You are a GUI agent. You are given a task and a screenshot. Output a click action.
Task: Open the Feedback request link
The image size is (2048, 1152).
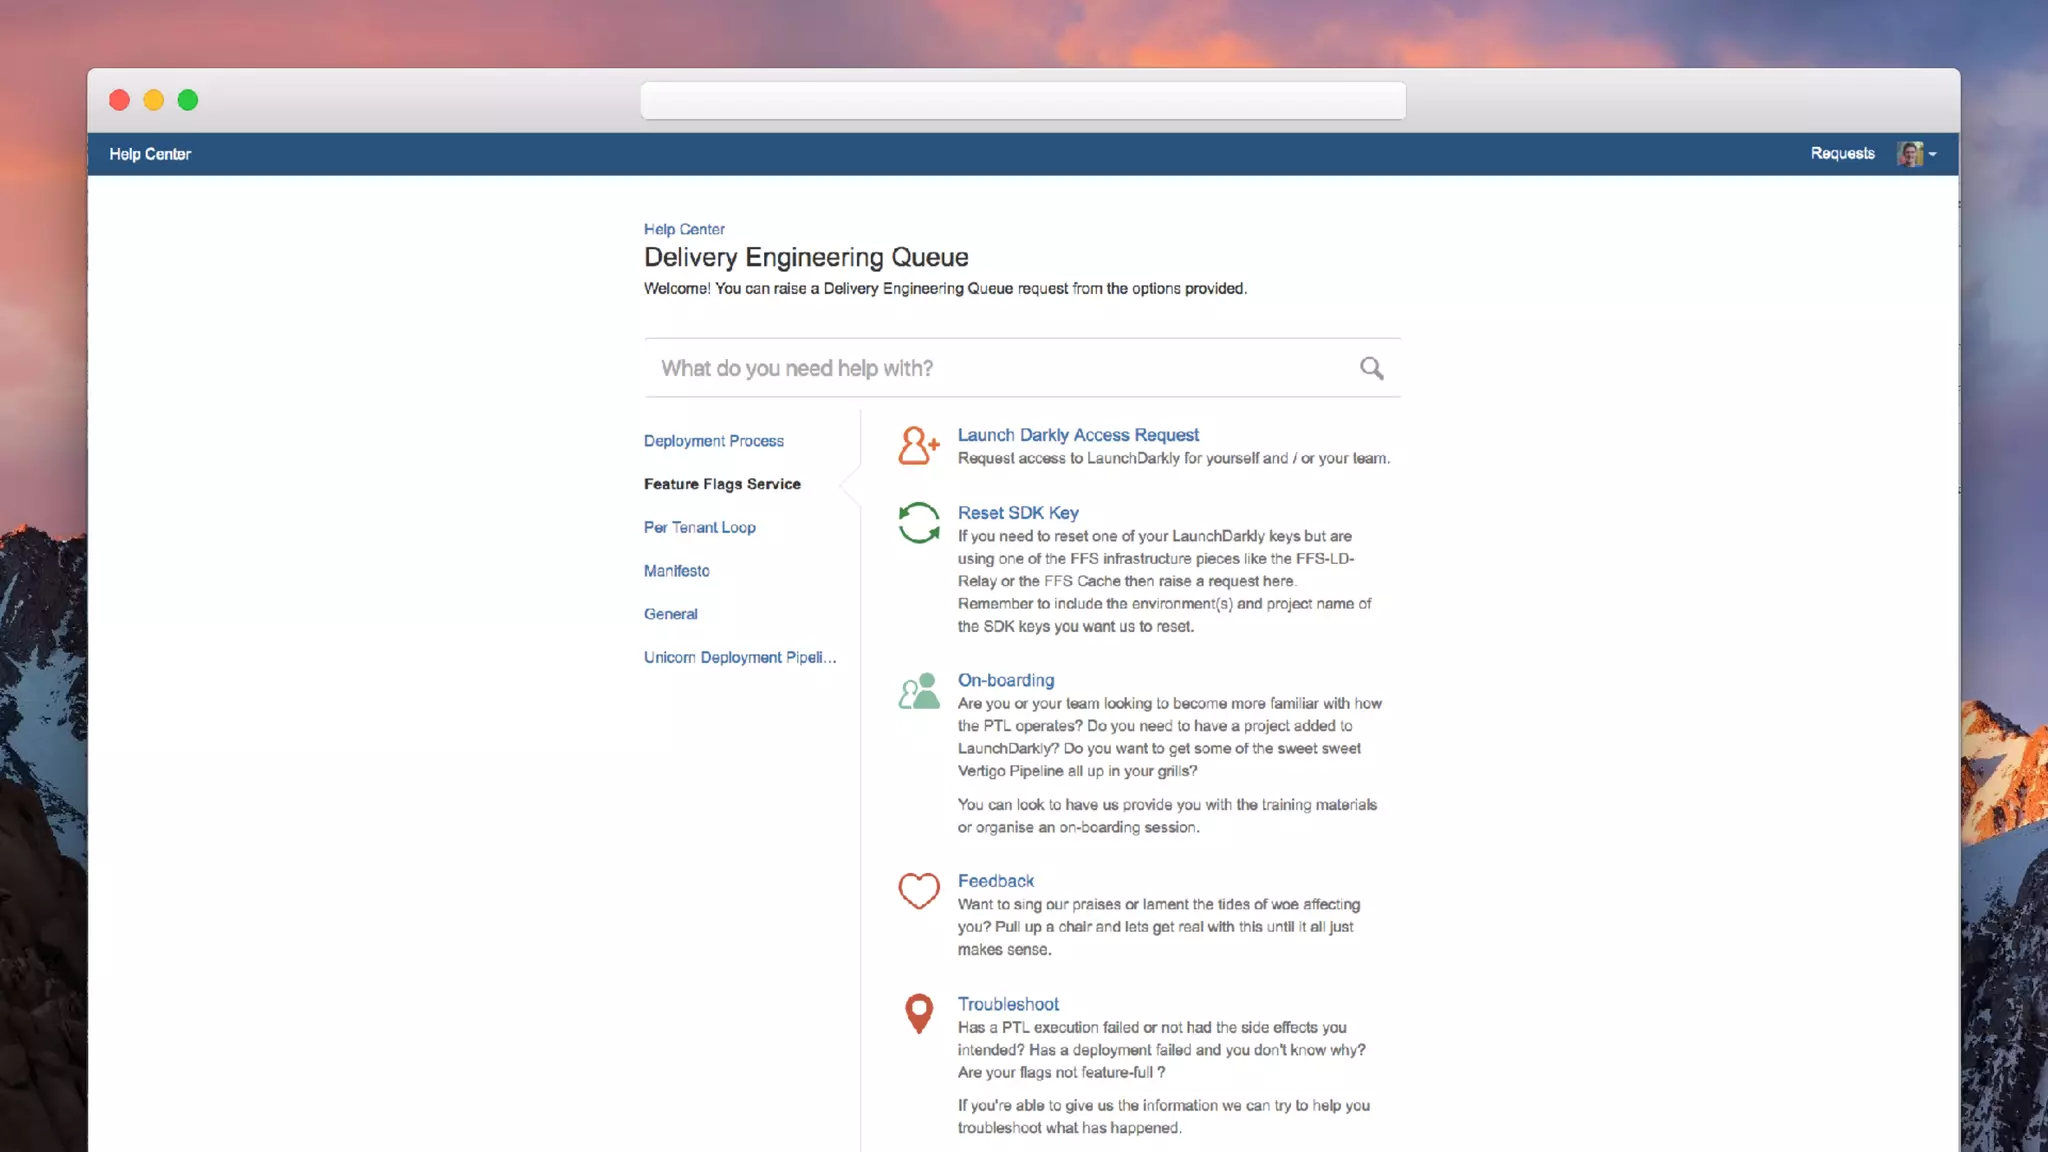[x=995, y=881]
